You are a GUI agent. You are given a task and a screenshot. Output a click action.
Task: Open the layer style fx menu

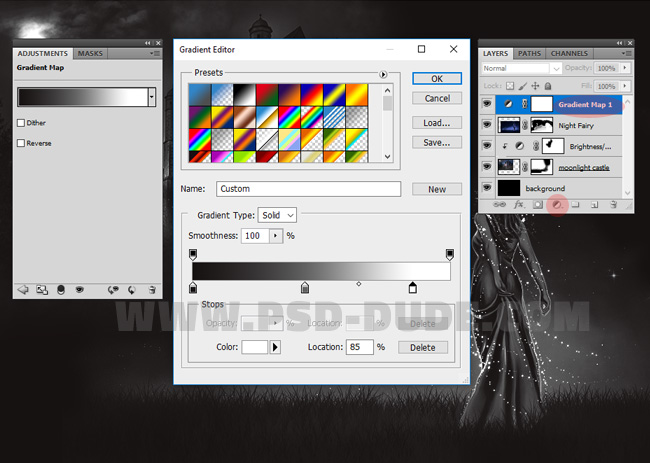519,205
